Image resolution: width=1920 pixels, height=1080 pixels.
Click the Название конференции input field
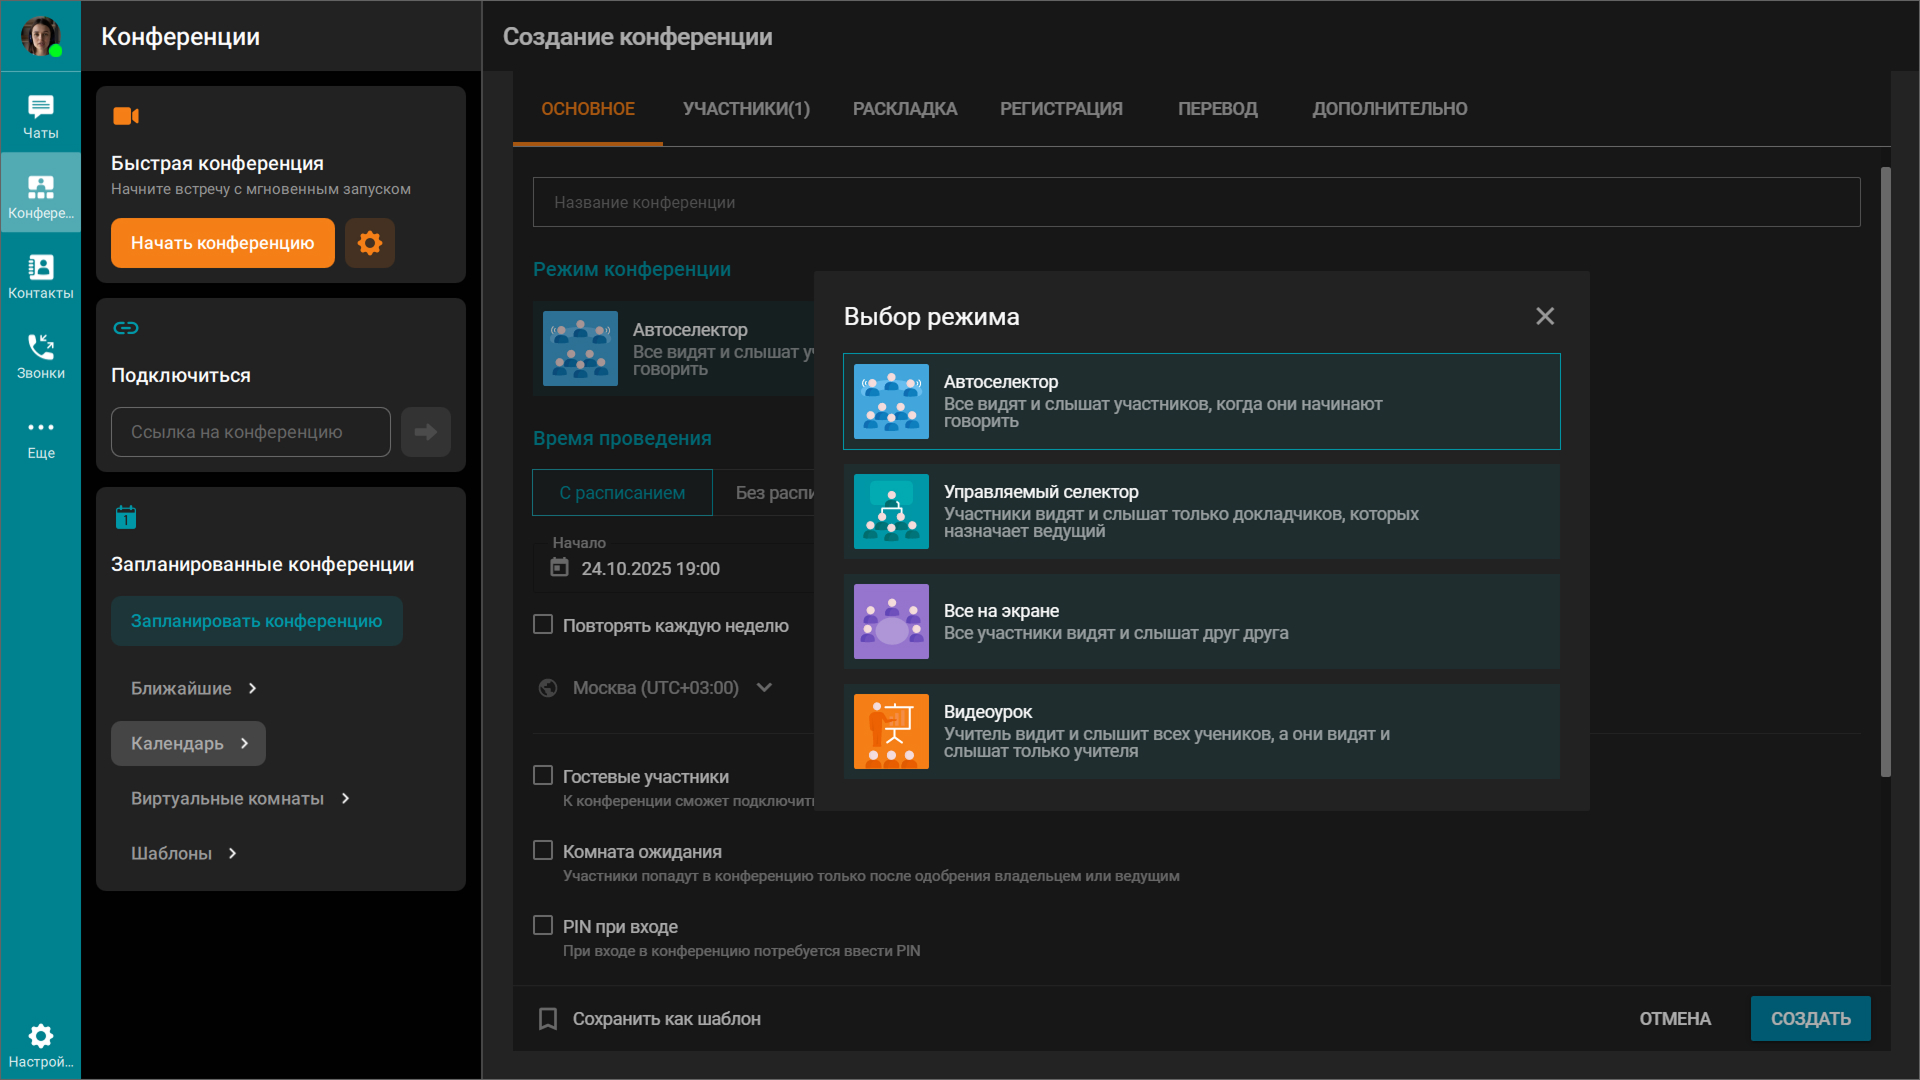[1195, 202]
